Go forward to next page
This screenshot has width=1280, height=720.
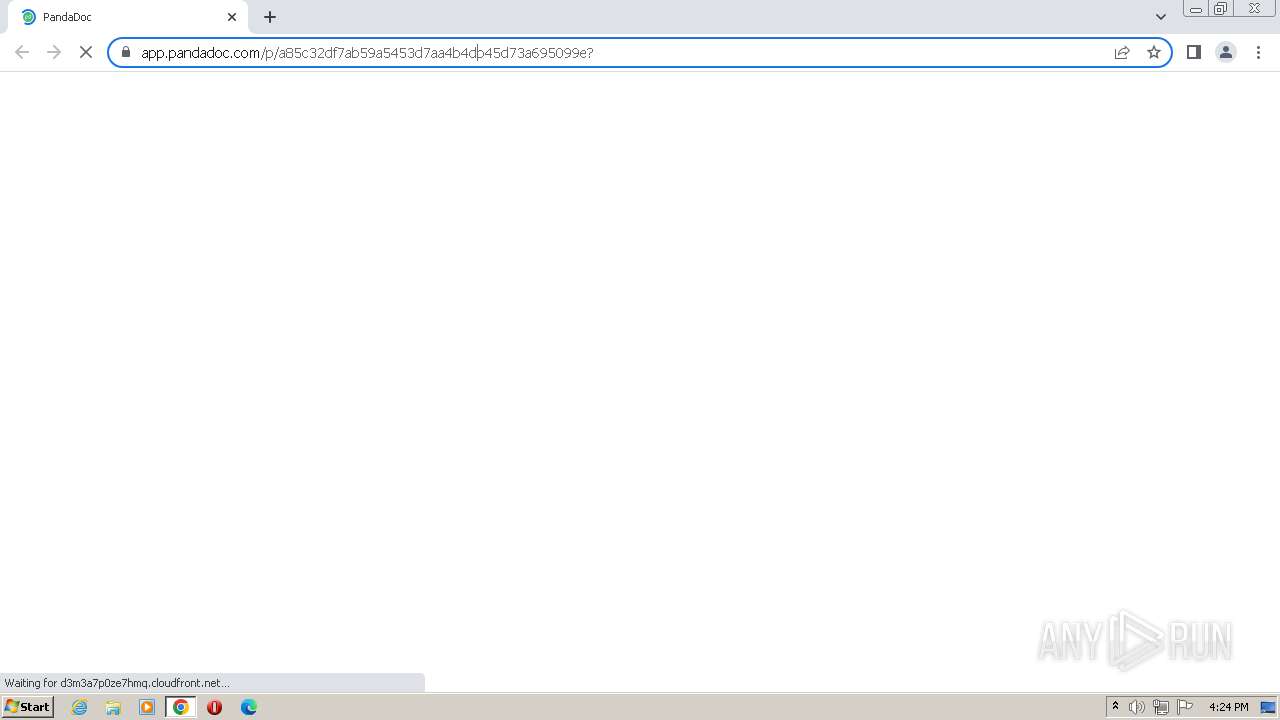(54, 52)
